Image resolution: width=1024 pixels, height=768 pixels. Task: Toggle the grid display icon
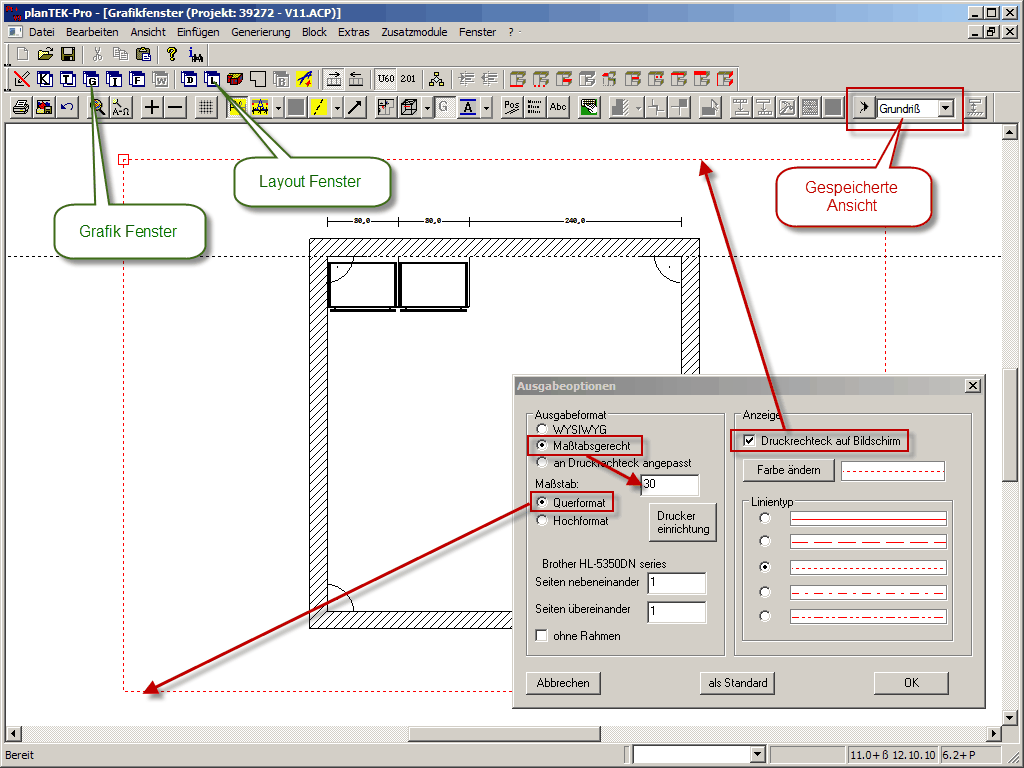click(205, 108)
